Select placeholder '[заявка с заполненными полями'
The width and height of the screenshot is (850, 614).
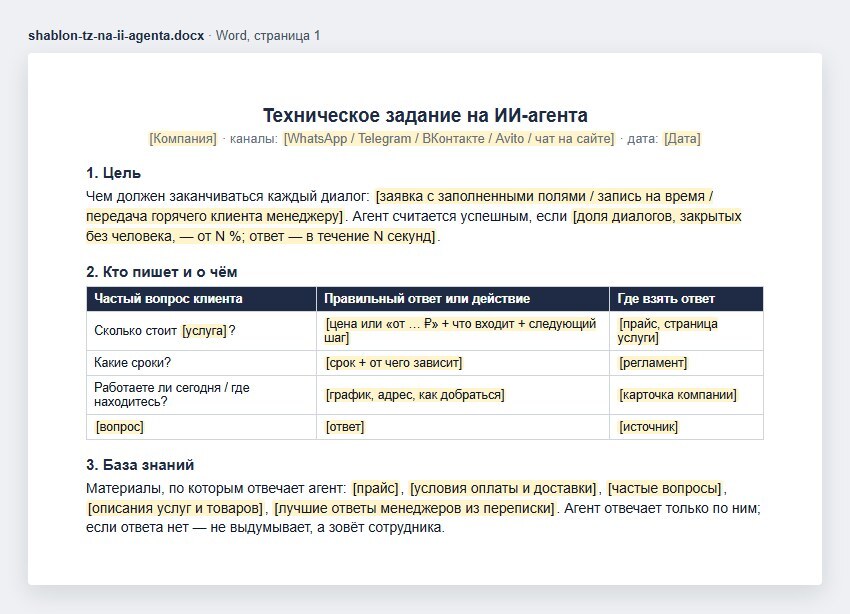tap(480, 196)
